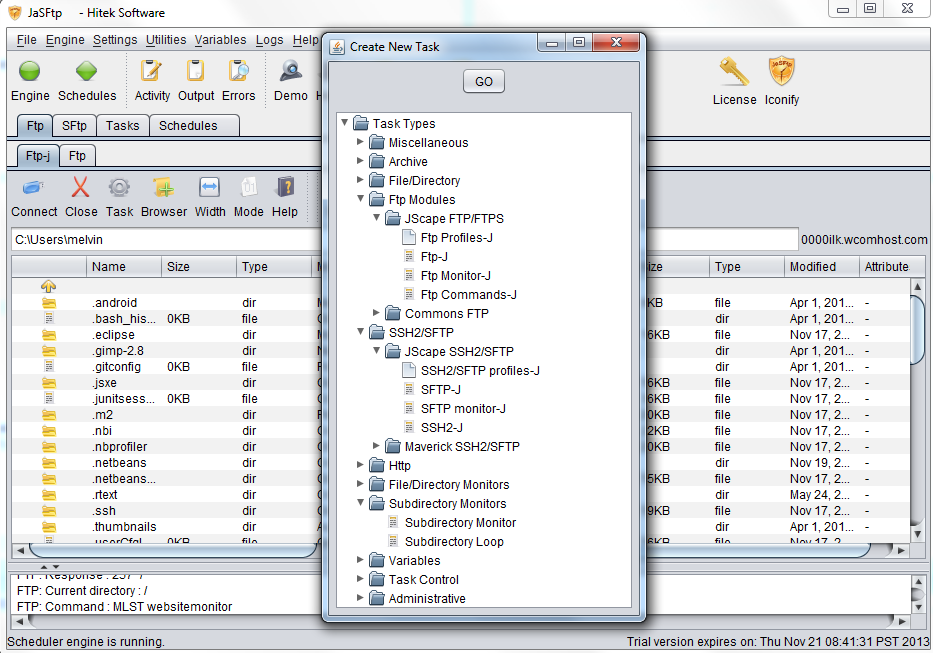Open the Engine menu
Screen dimensions: 933x653
65,40
